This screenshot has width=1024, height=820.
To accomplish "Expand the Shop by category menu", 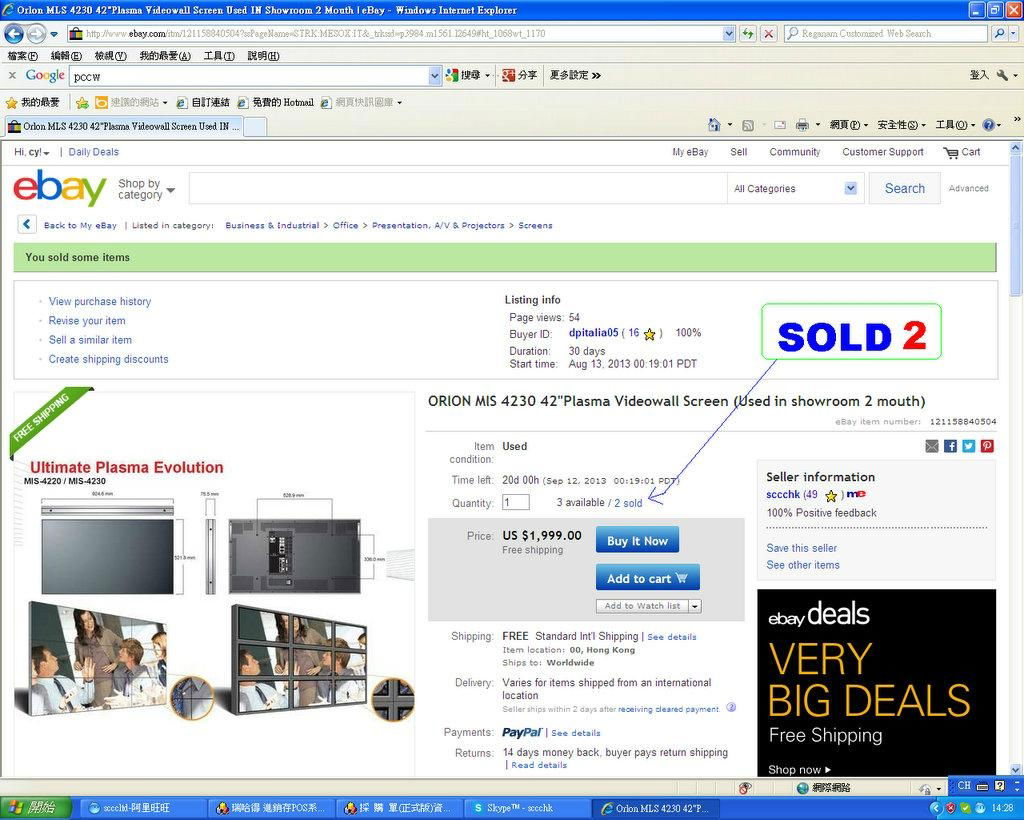I will click(146, 189).
